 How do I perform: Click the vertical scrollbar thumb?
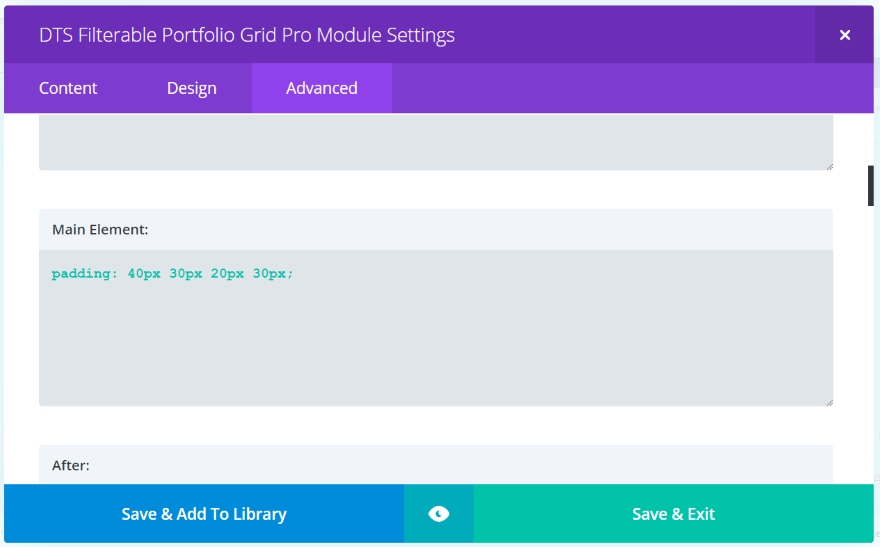pyautogui.click(x=870, y=185)
